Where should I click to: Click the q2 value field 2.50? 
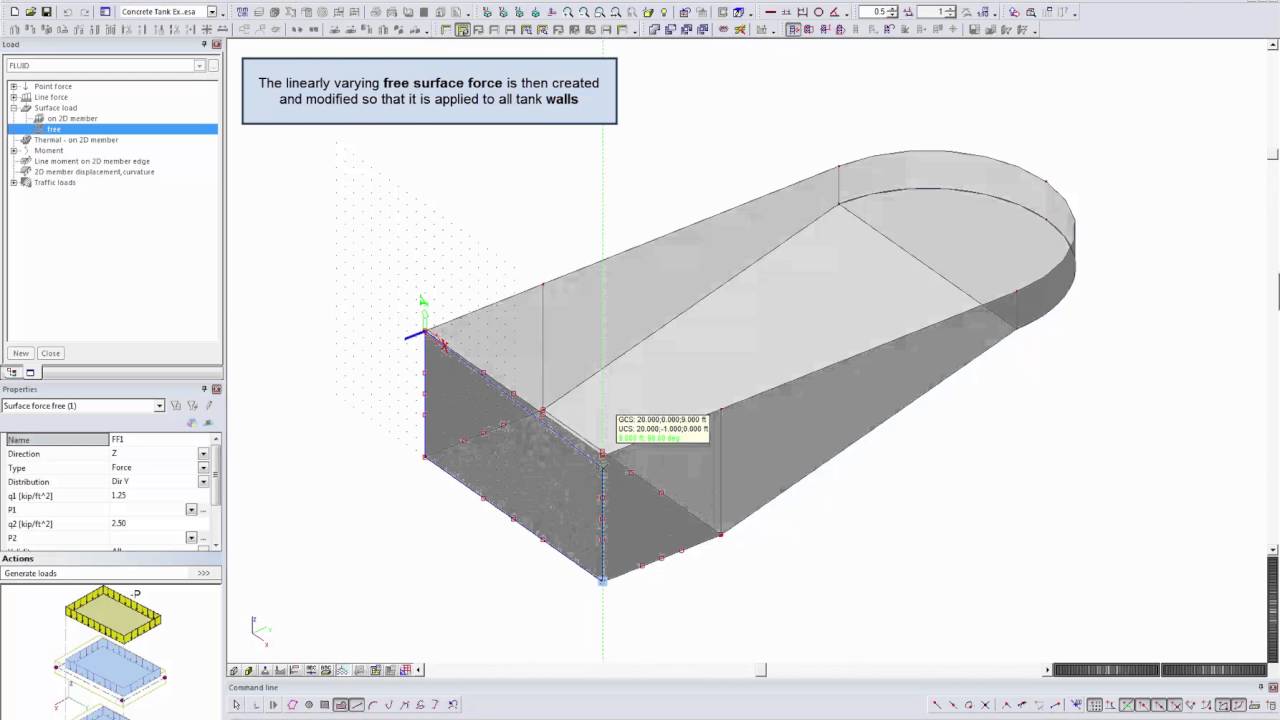point(160,524)
